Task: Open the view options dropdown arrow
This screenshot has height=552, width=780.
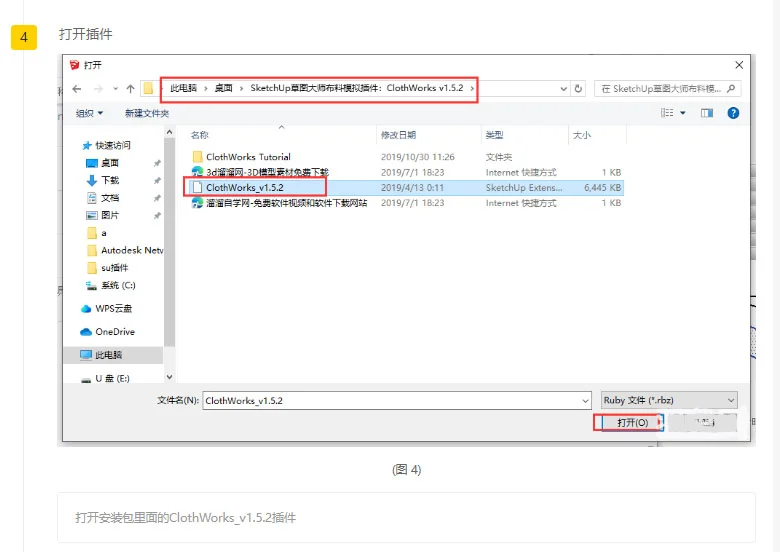Action: (683, 113)
